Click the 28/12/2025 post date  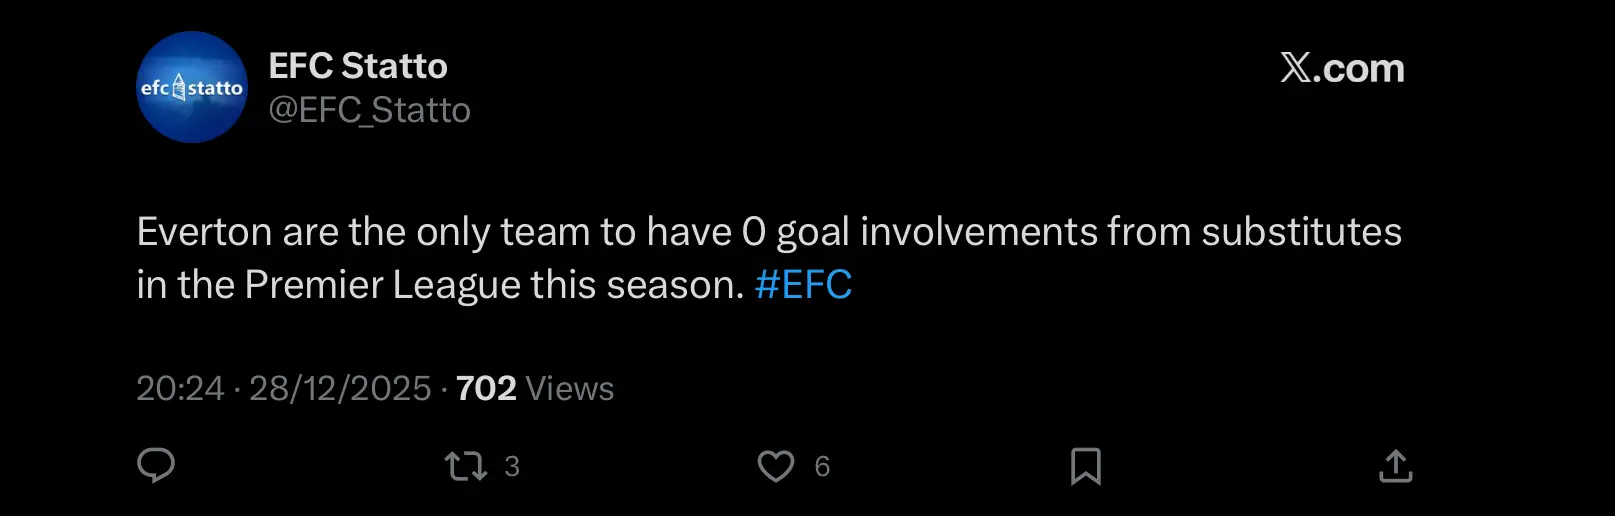340,388
